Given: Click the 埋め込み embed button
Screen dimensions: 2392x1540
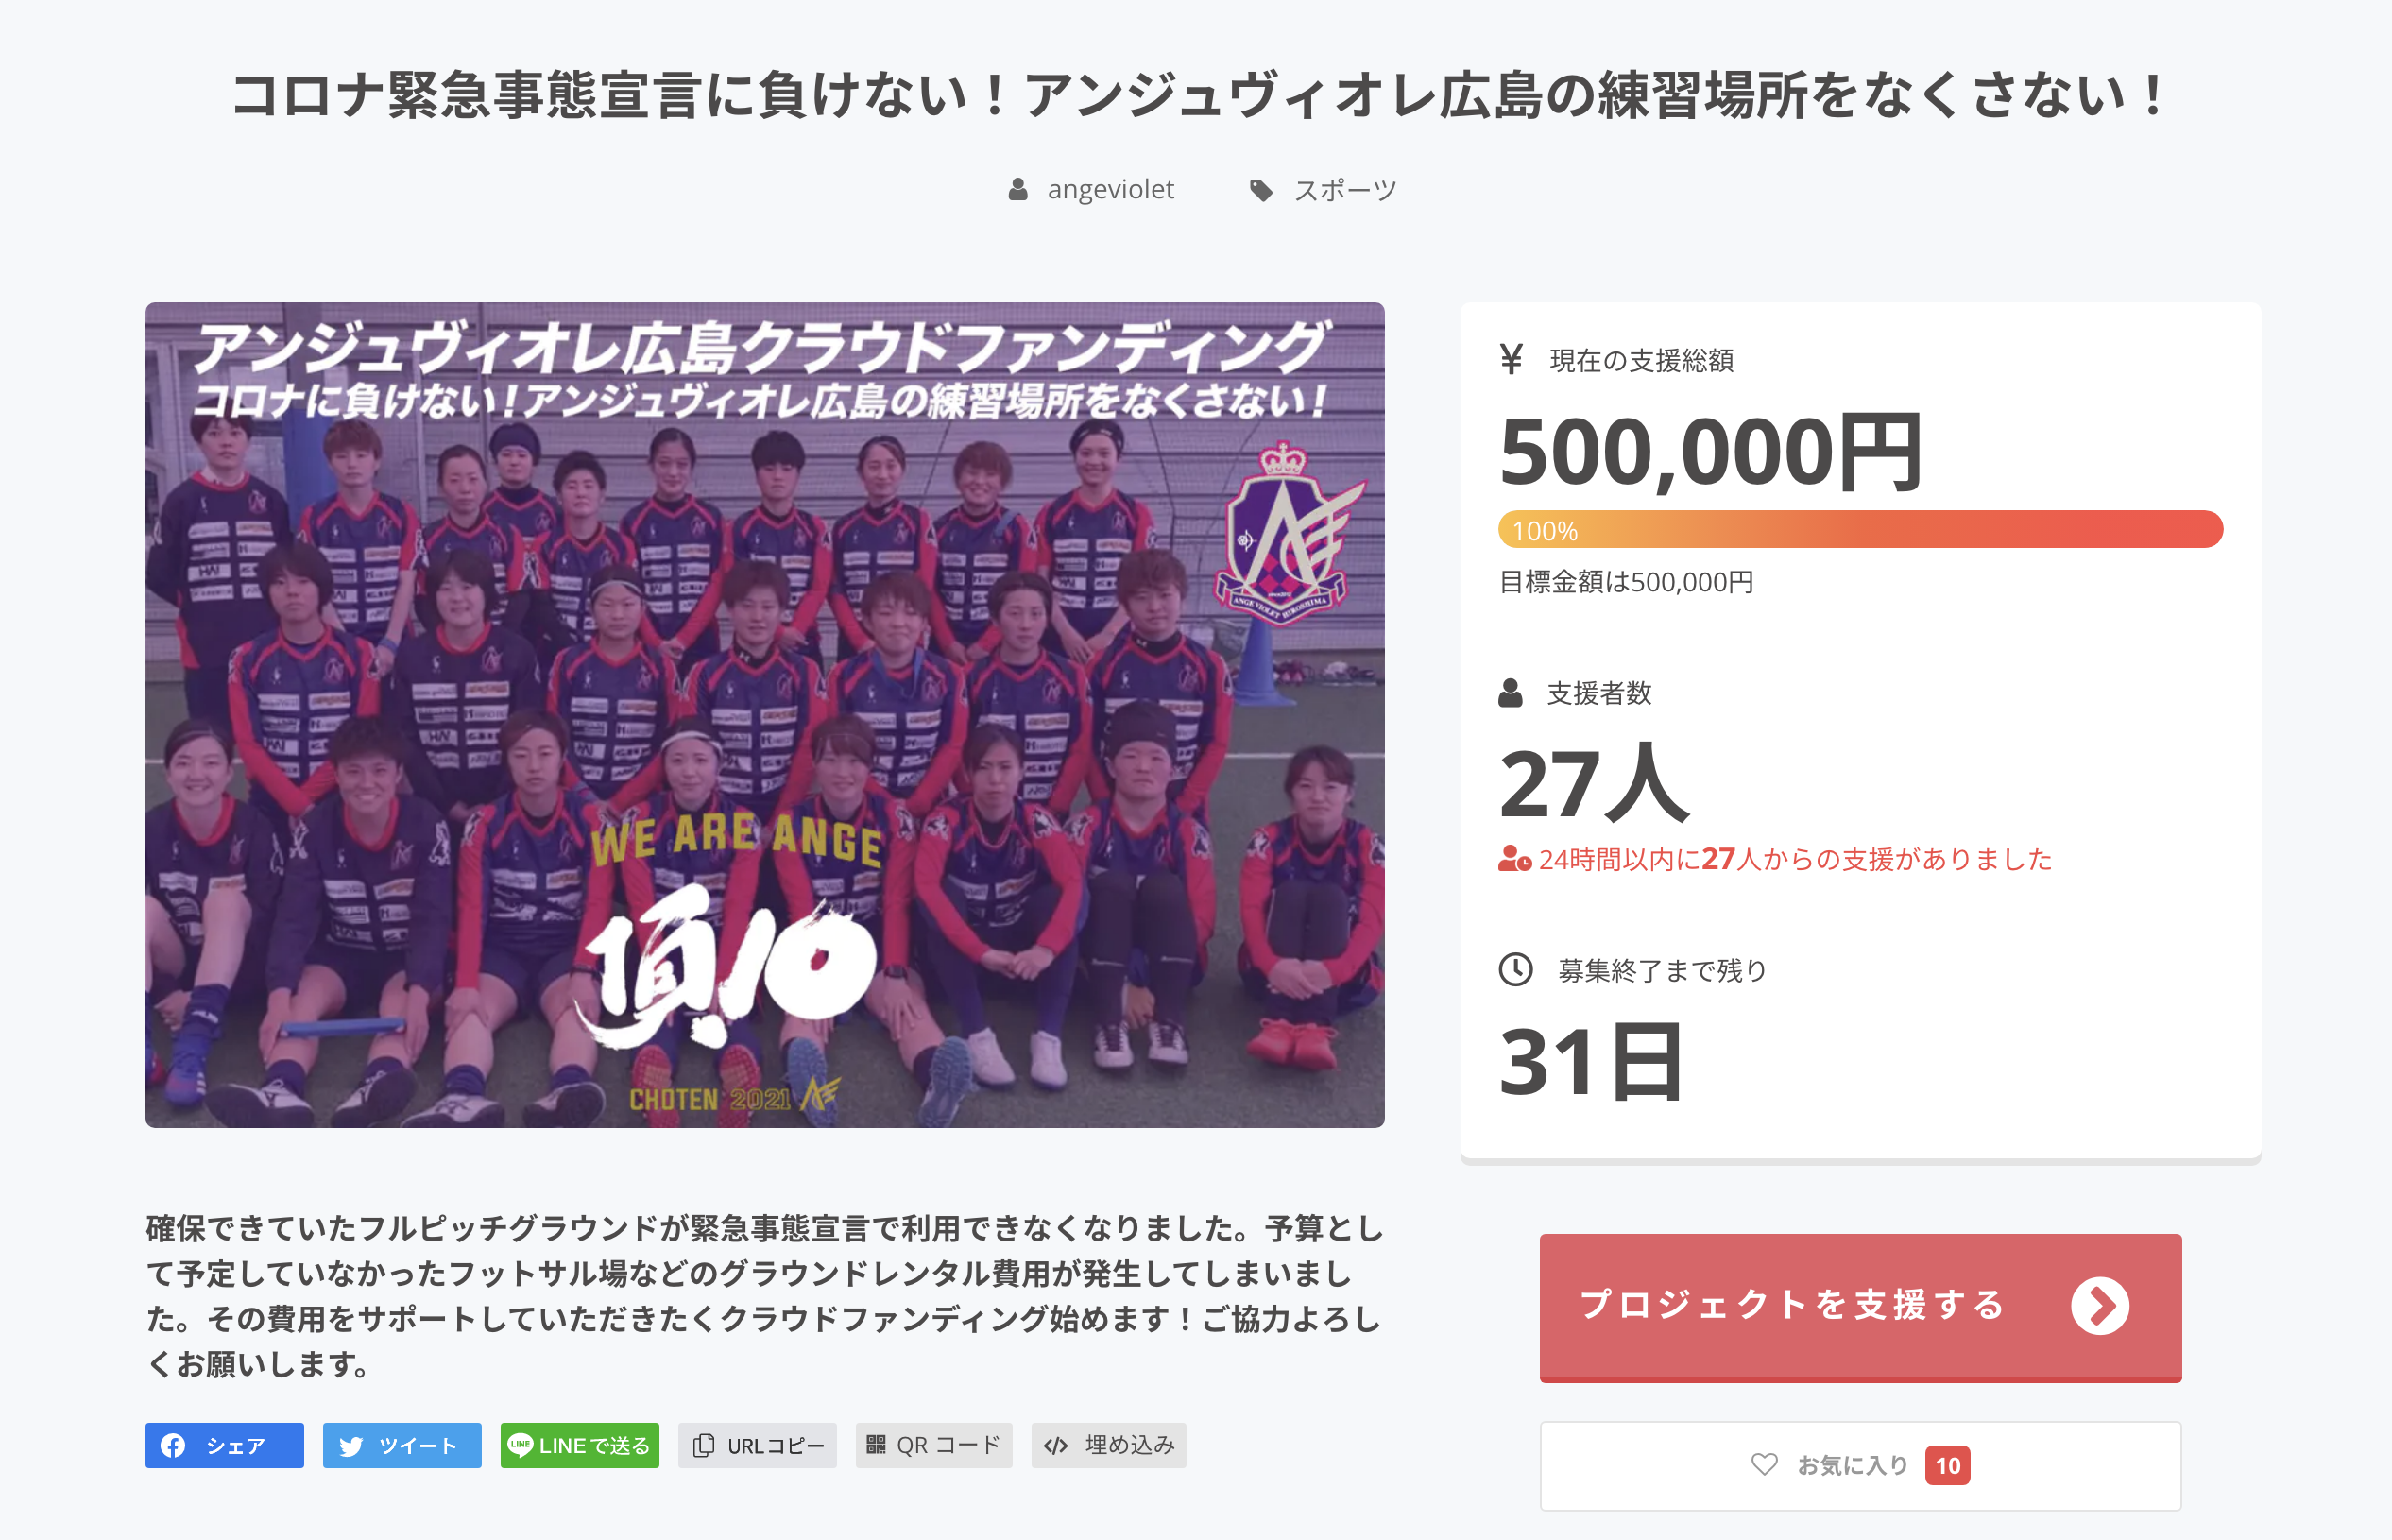Looking at the screenshot, I should (1109, 1445).
